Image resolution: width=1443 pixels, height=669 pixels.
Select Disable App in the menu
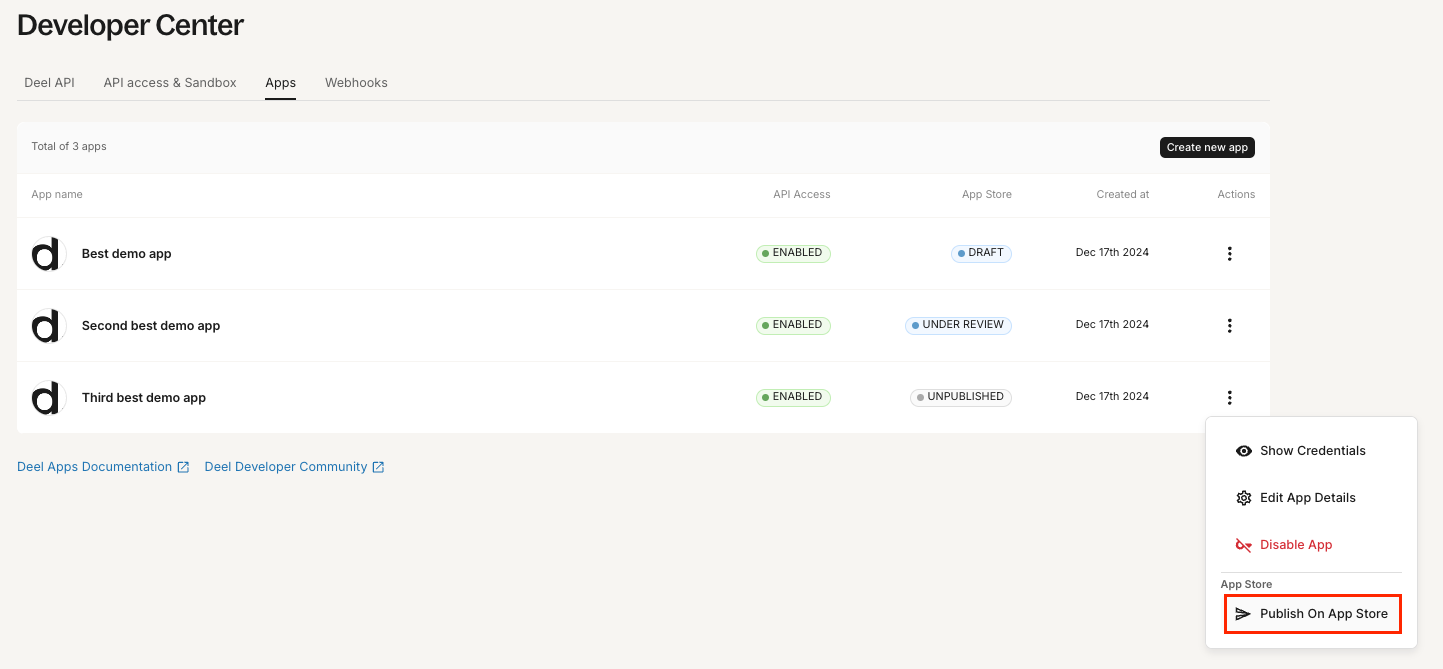(x=1312, y=545)
